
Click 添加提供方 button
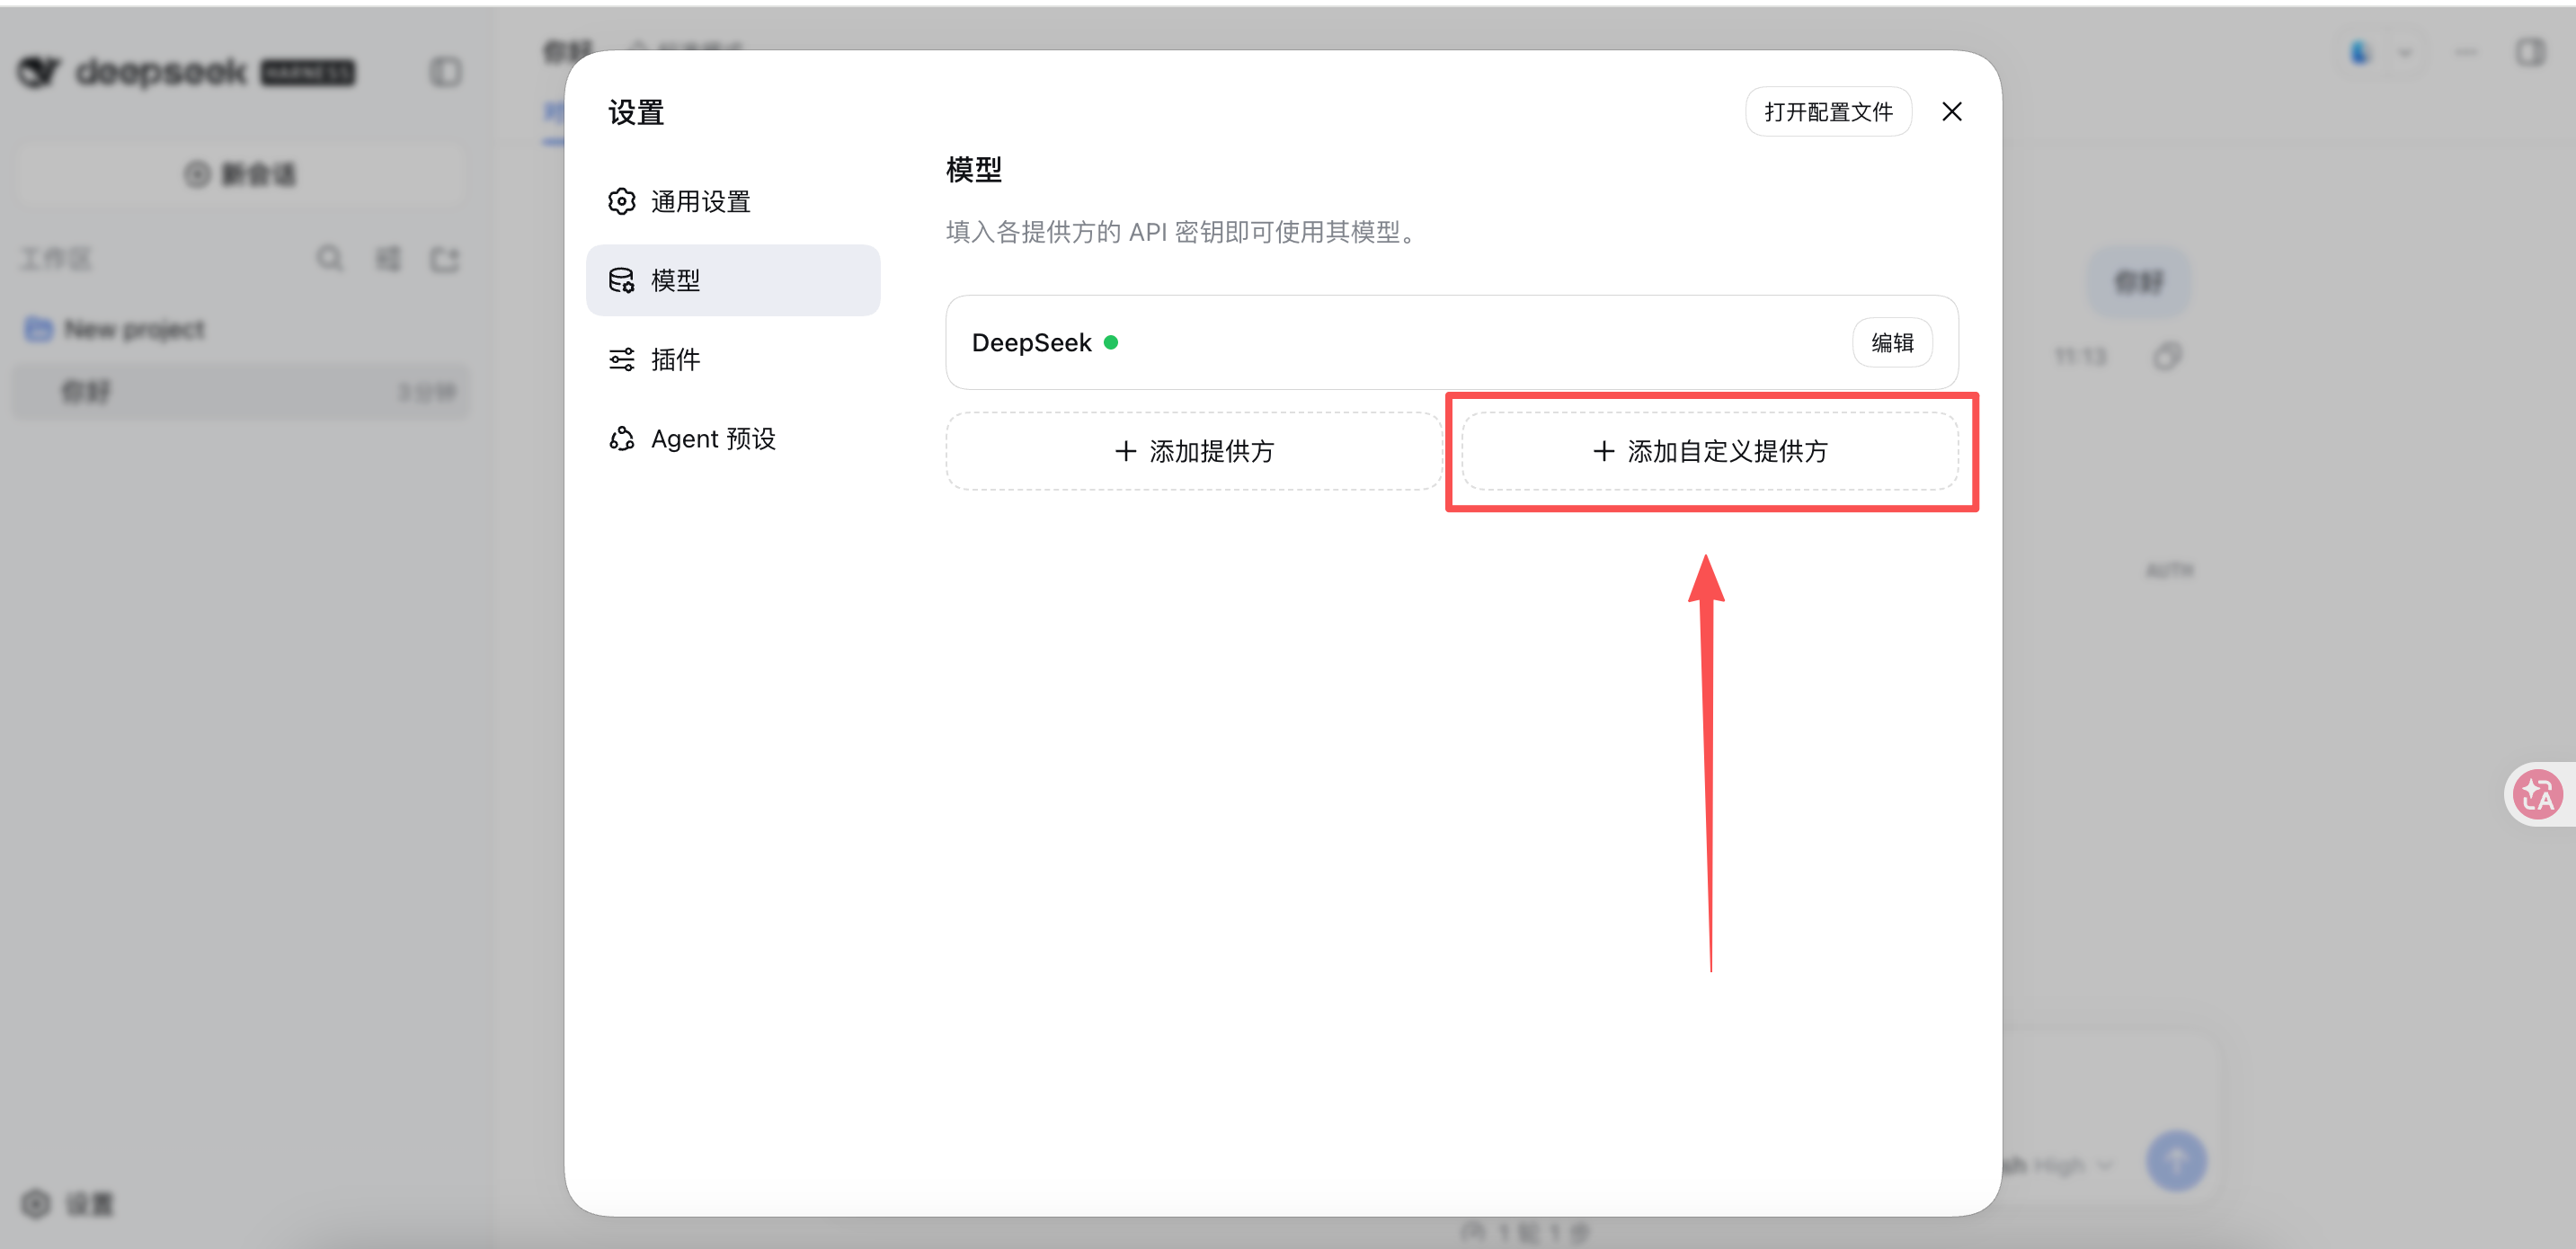(1194, 451)
